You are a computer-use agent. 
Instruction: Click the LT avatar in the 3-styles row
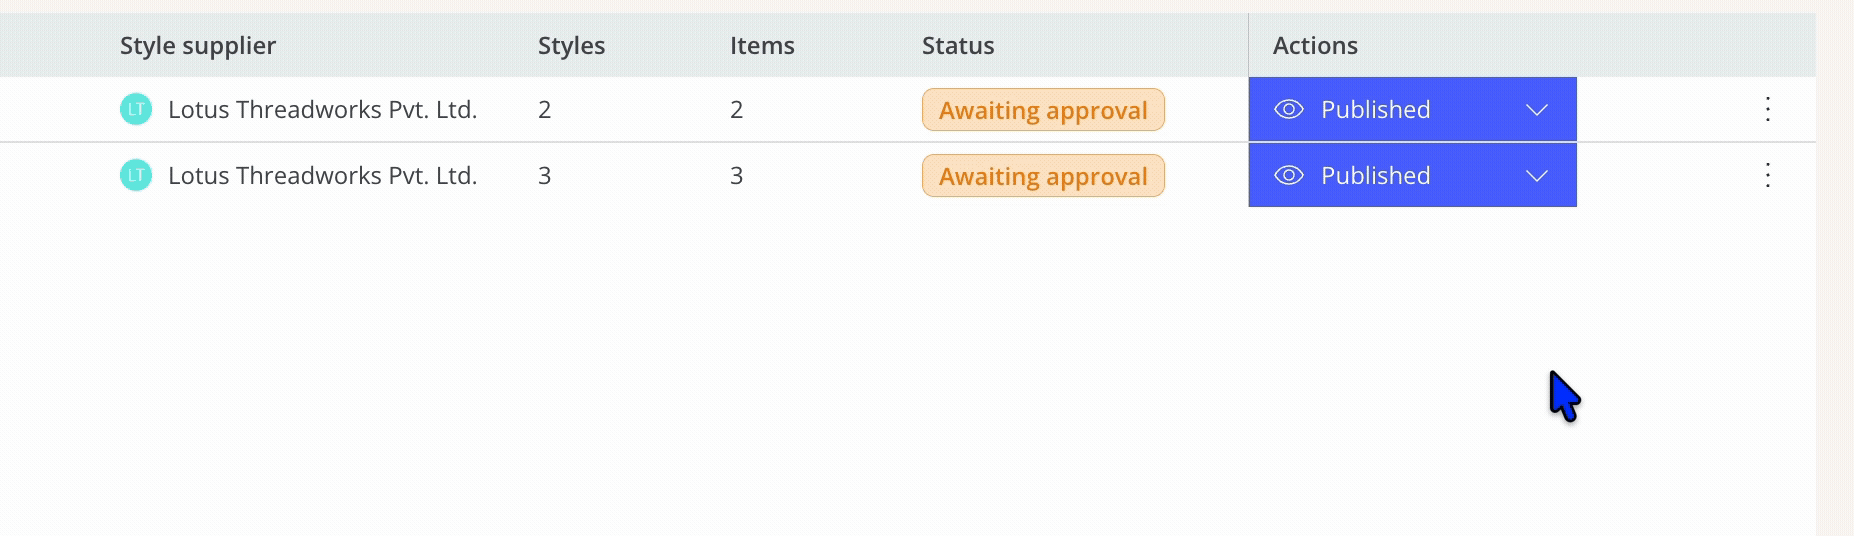(x=136, y=175)
